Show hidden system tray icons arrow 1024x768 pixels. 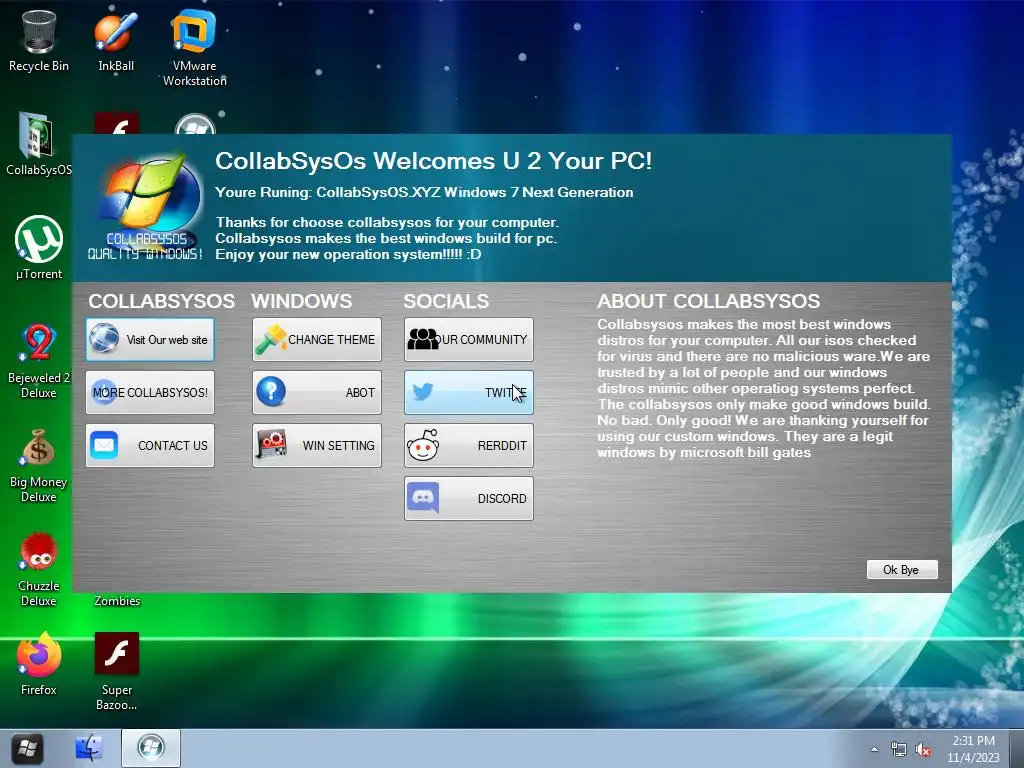click(x=874, y=750)
